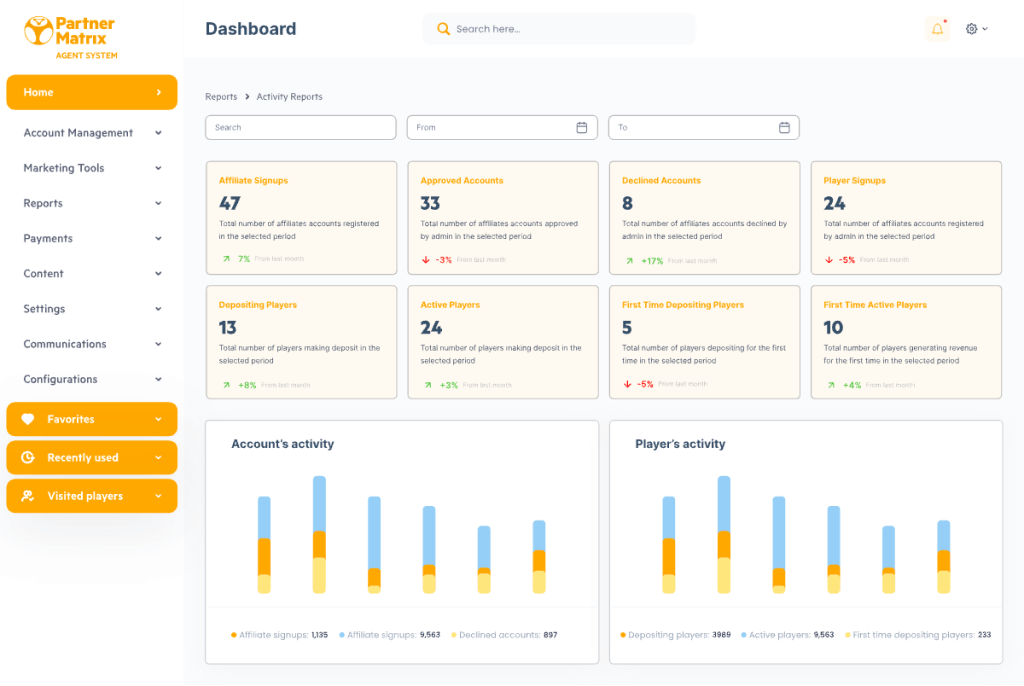Open the Active Players card title
This screenshot has width=1024, height=686.
(450, 305)
